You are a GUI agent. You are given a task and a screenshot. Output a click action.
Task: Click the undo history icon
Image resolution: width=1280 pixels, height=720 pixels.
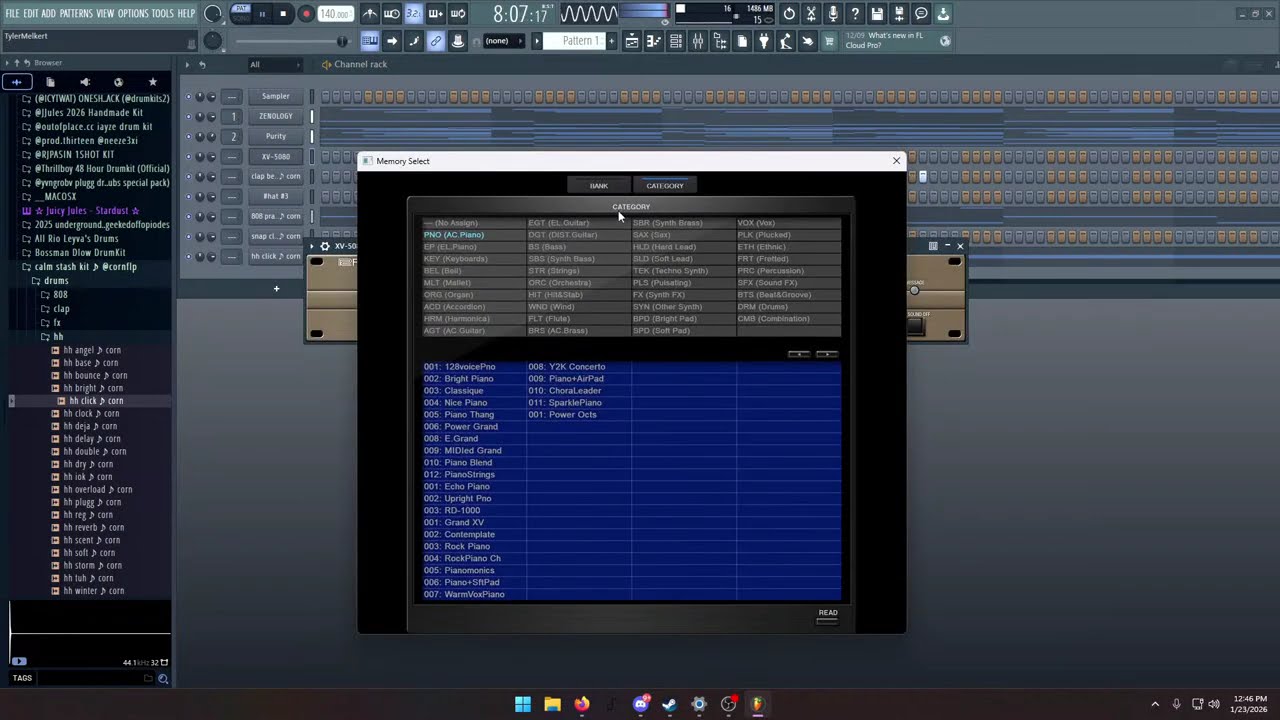tap(789, 14)
